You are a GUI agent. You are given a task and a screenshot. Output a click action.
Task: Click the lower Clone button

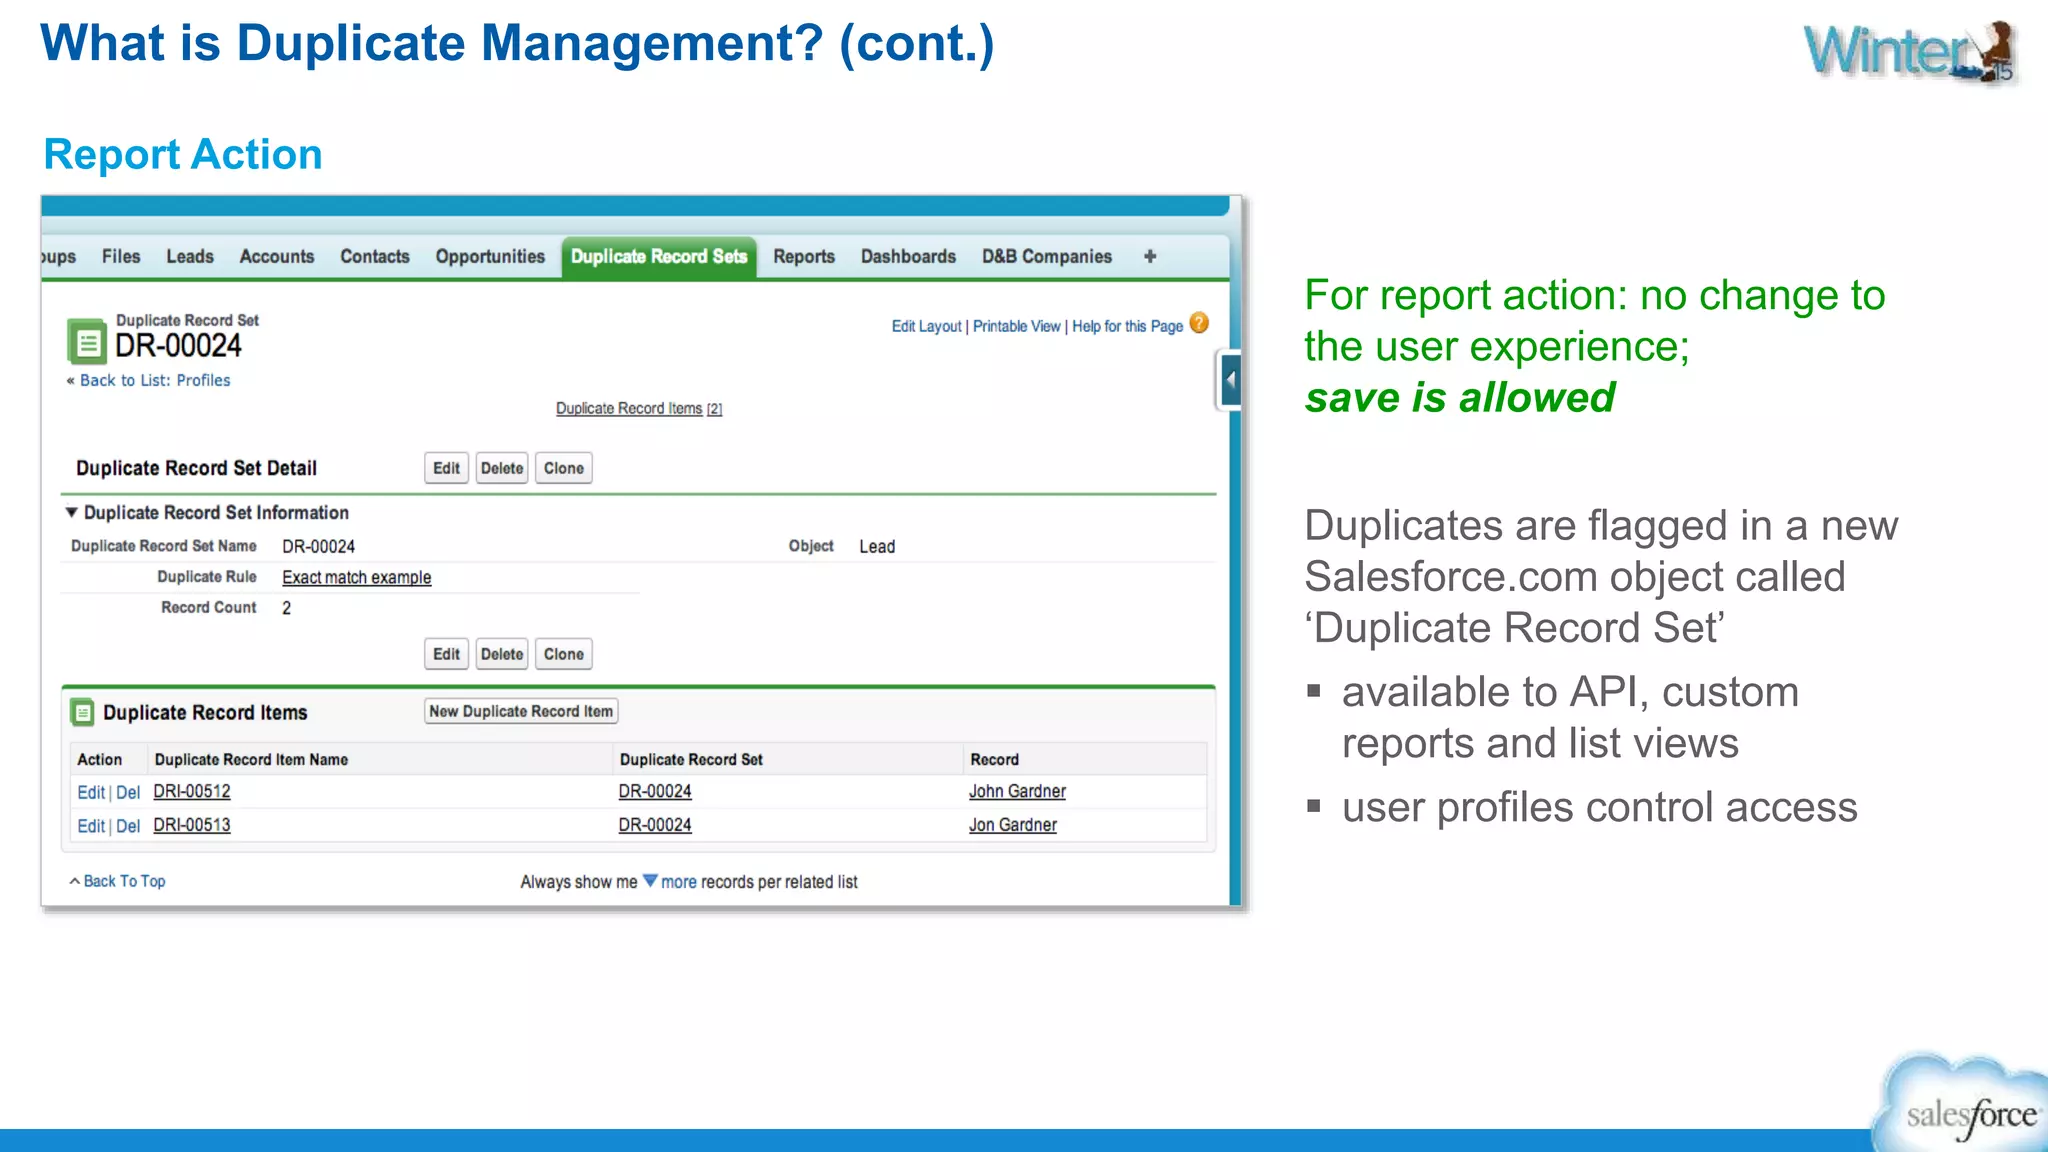click(564, 654)
